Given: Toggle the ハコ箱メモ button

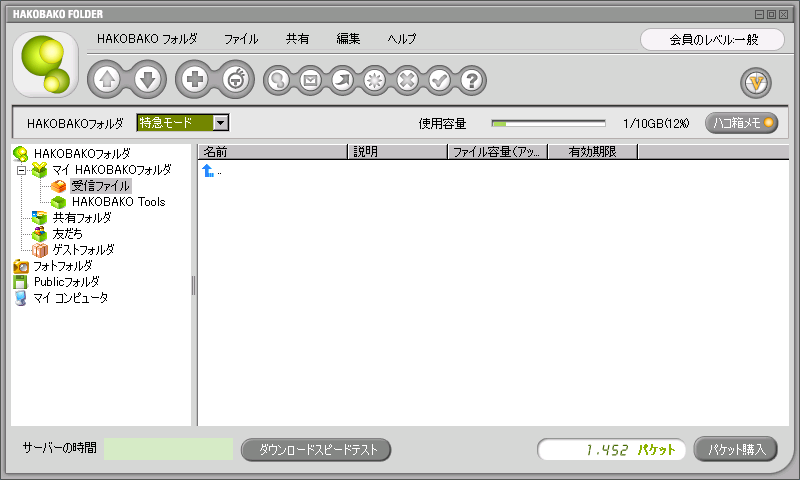Looking at the screenshot, I should point(741,123).
